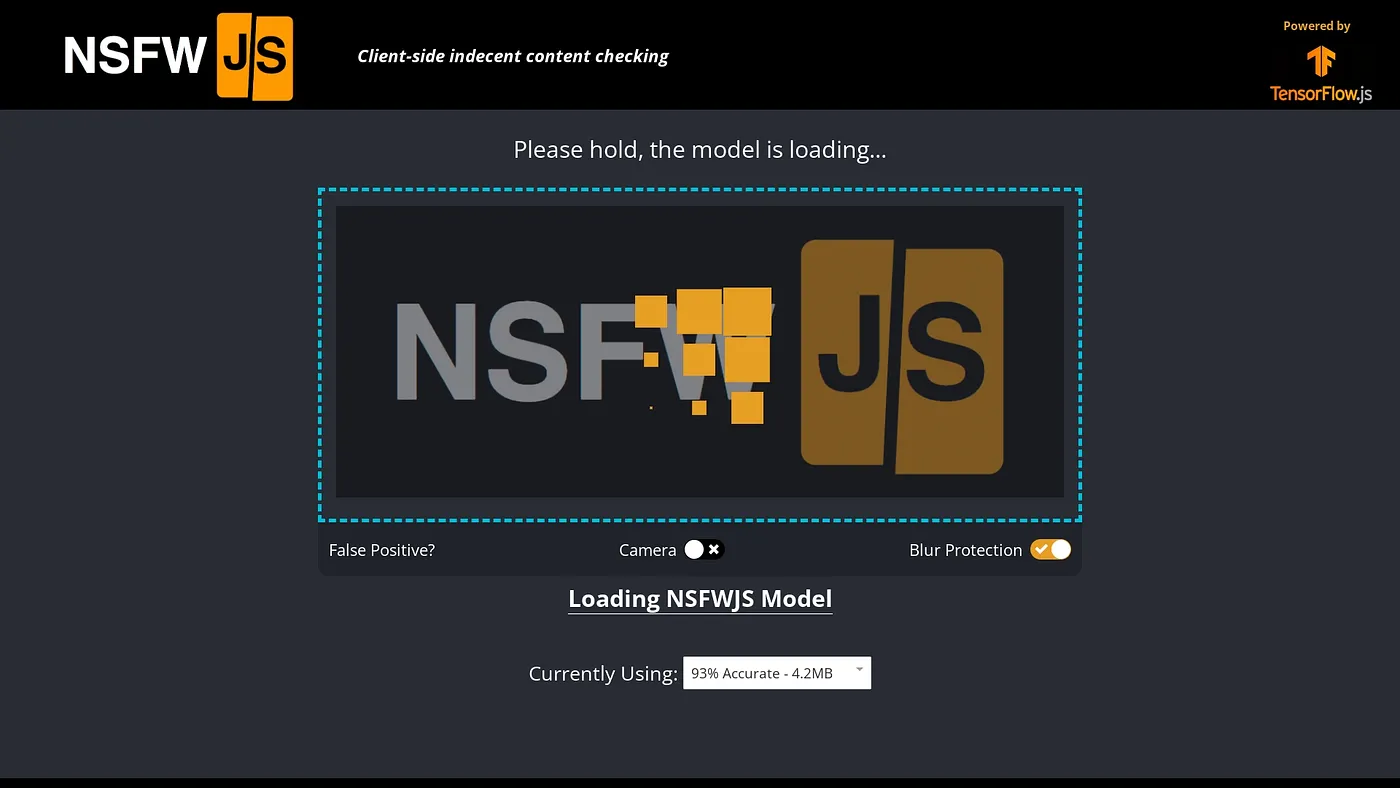
Task: Click the dashed image drop zone preview
Action: click(700, 354)
